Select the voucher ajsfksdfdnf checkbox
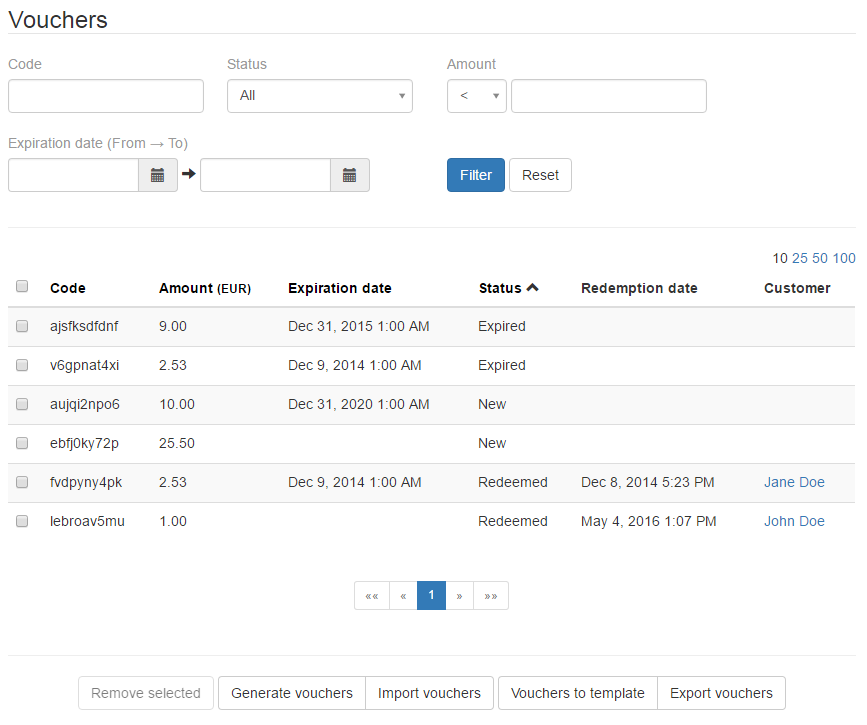 [x=22, y=326]
